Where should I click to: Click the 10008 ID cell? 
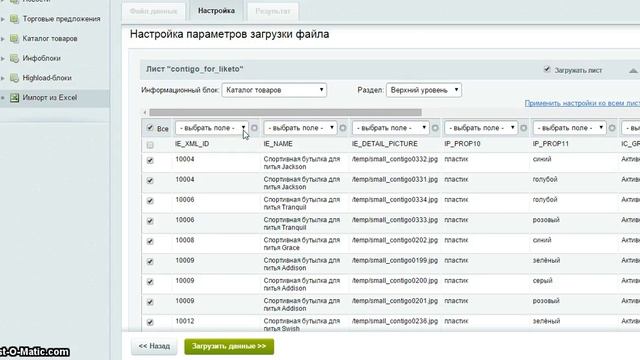184,240
